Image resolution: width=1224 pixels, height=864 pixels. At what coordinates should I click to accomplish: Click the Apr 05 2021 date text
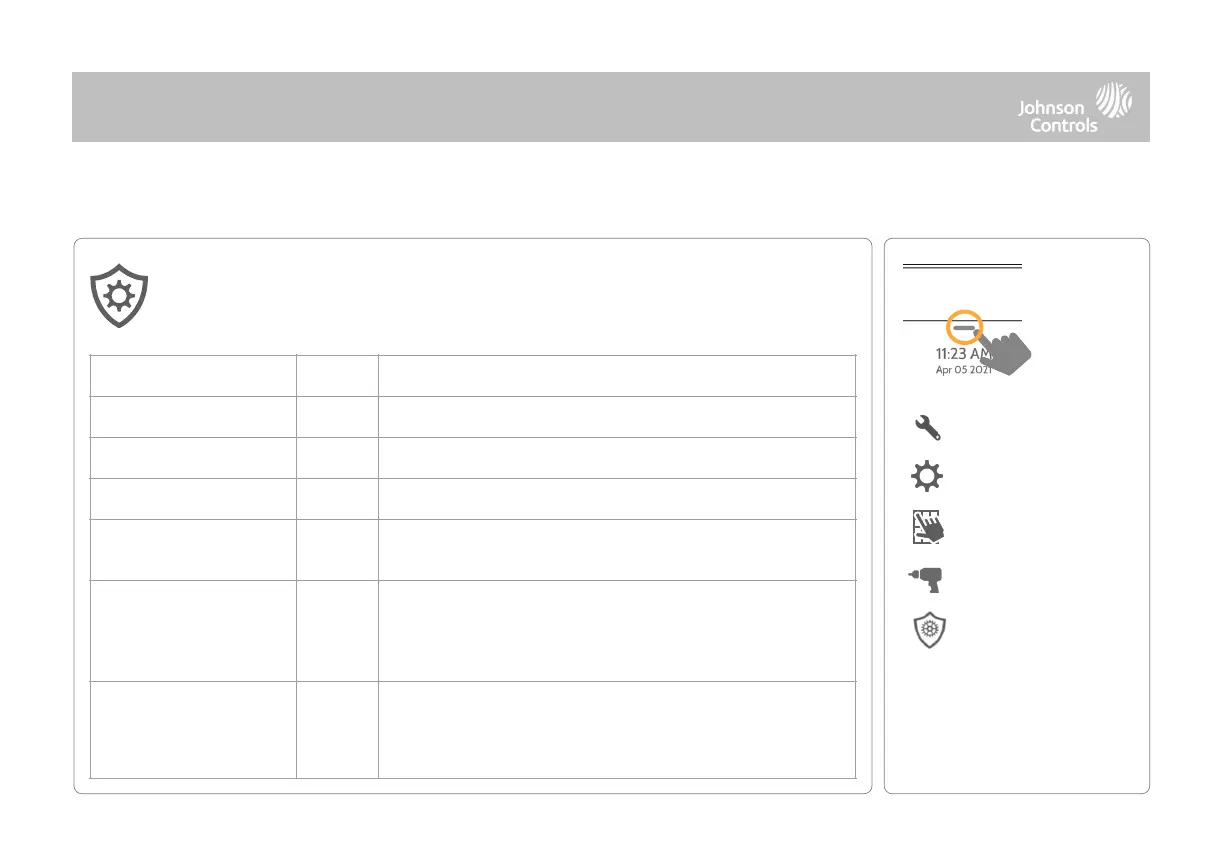pyautogui.click(x=955, y=369)
